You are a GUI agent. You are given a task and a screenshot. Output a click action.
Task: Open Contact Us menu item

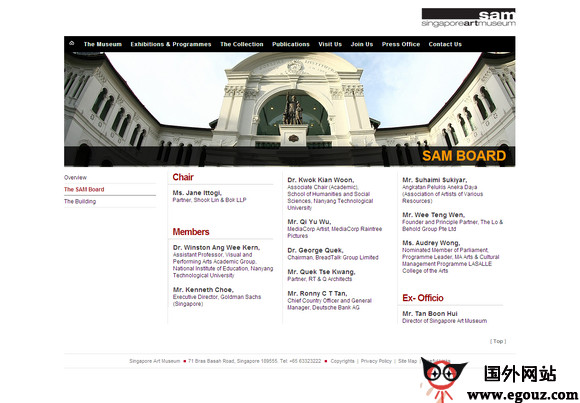[x=445, y=44]
